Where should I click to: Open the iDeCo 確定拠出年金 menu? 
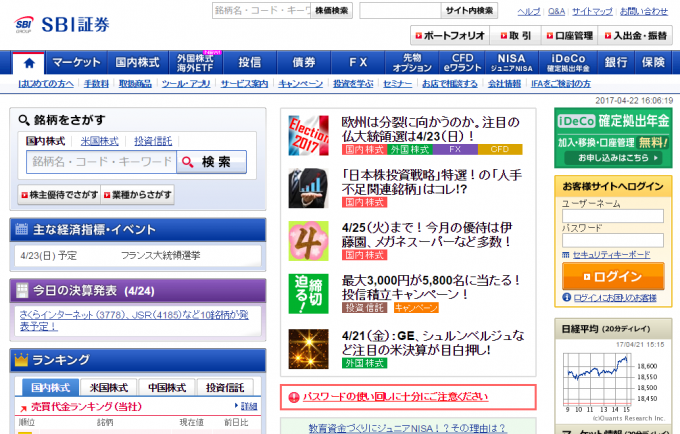568,62
